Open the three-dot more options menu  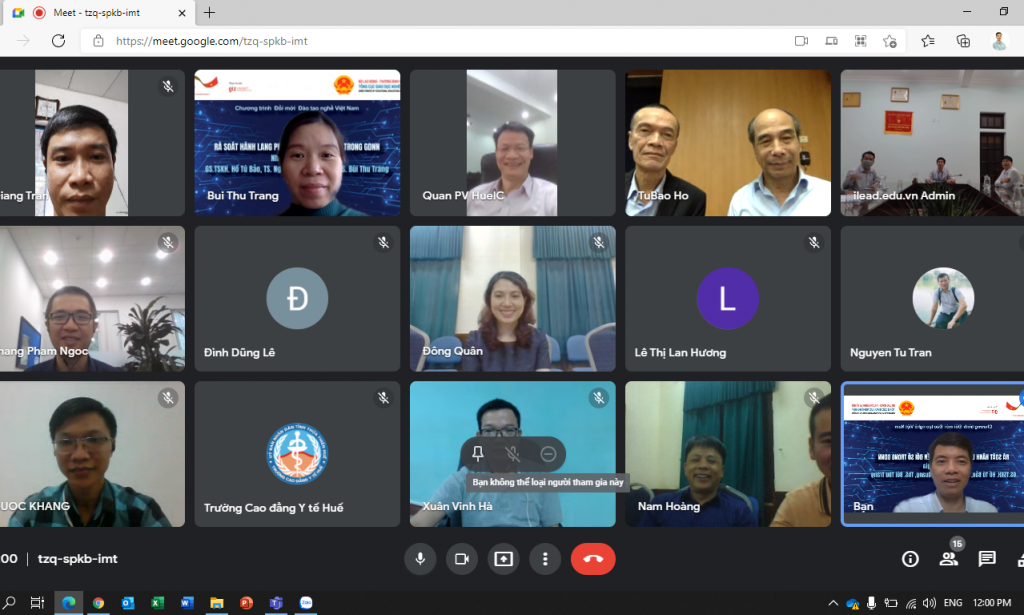[x=545, y=559]
